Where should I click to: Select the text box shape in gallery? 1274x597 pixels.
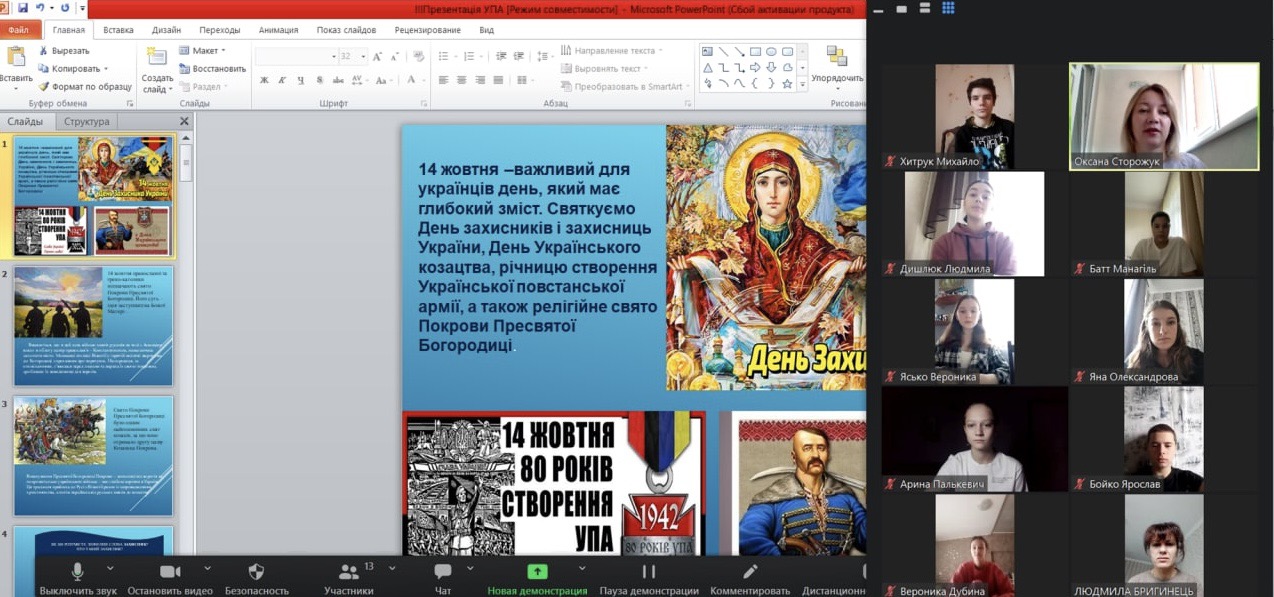(707, 52)
